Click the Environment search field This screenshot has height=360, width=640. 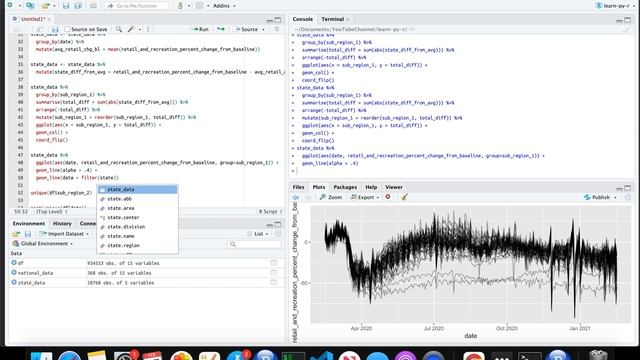(255, 244)
